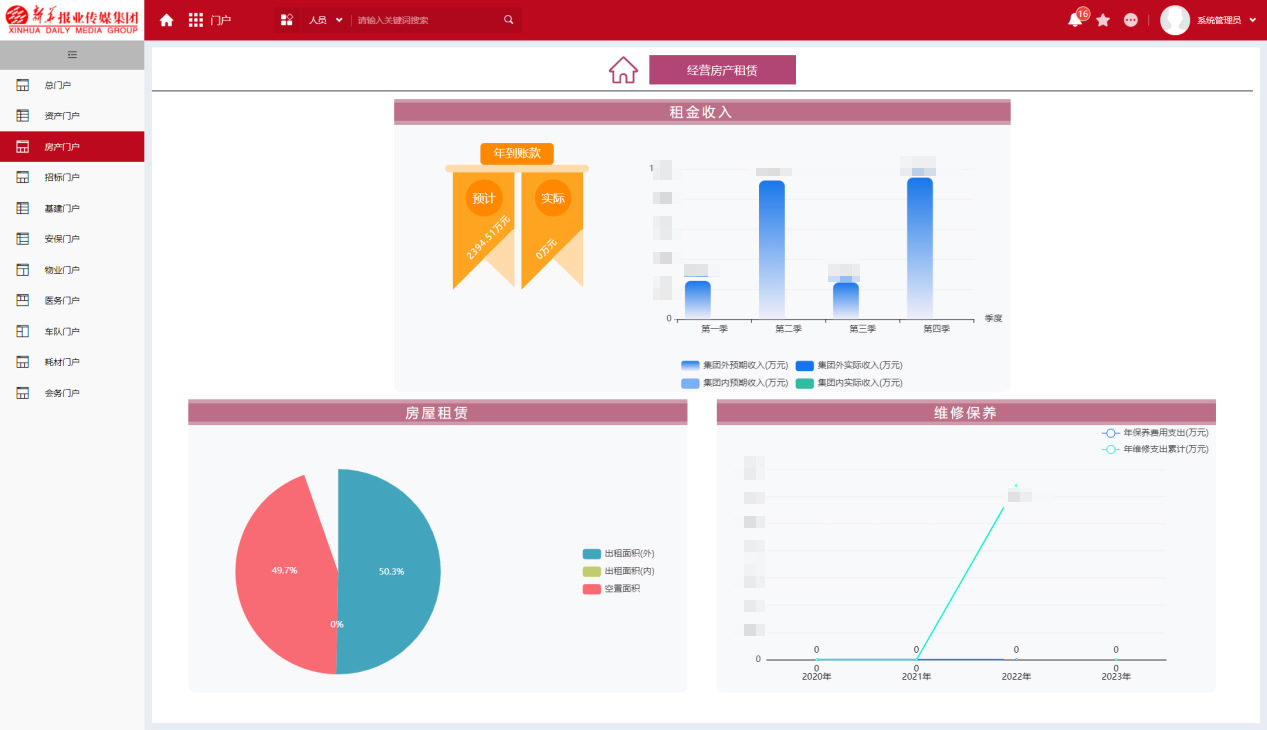Click the 总门户 sidebar icon
1267x730 pixels.
23,85
